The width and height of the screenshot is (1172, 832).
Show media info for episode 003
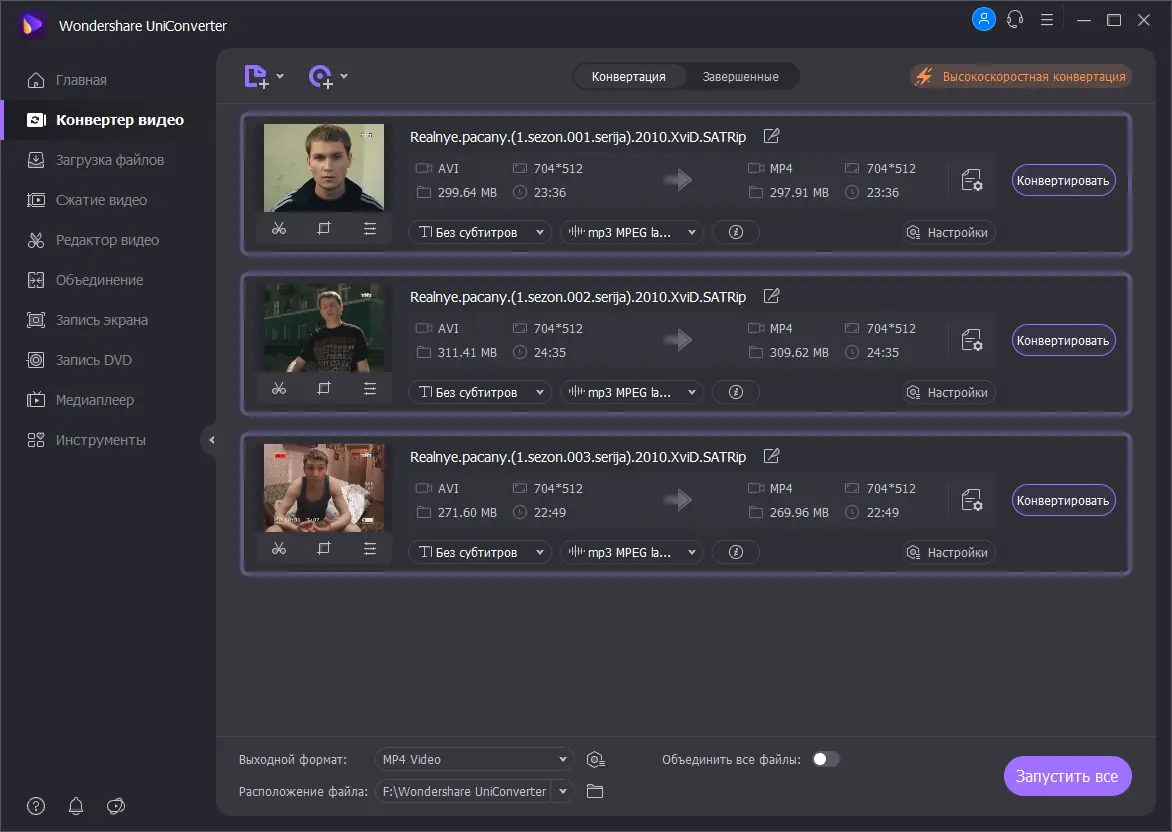coord(735,552)
